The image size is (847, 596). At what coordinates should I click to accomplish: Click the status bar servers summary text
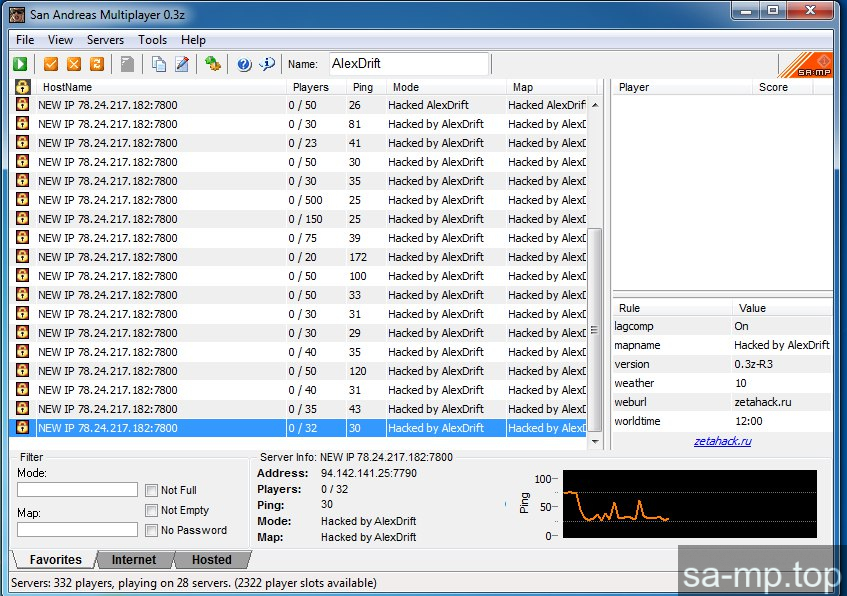[193, 583]
